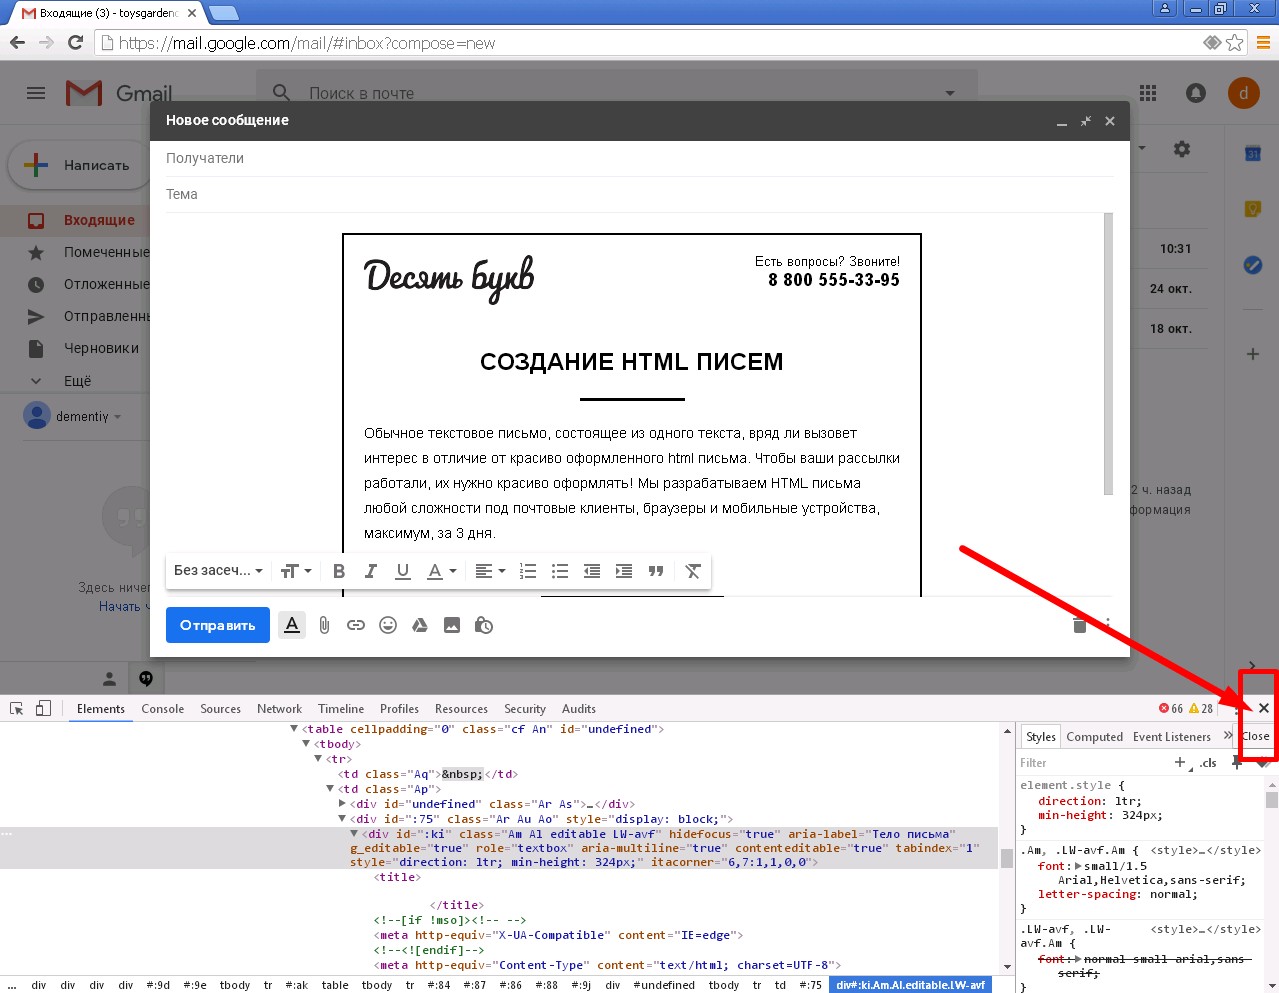Decrease indent in message body

pyautogui.click(x=592, y=571)
